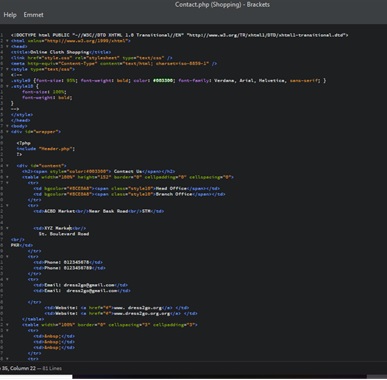Collapse the head tag fold arrow

7,47
